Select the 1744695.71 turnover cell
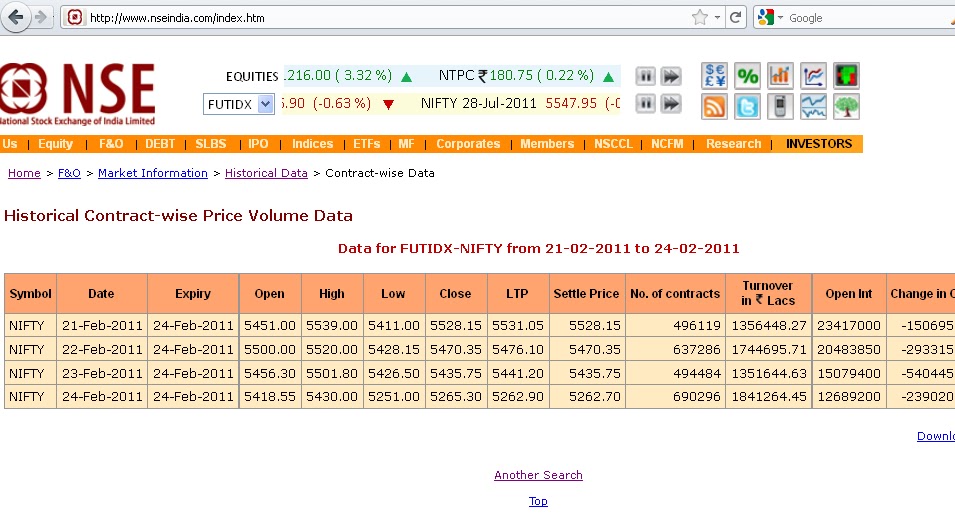The image size is (955, 516). pyautogui.click(x=768, y=350)
